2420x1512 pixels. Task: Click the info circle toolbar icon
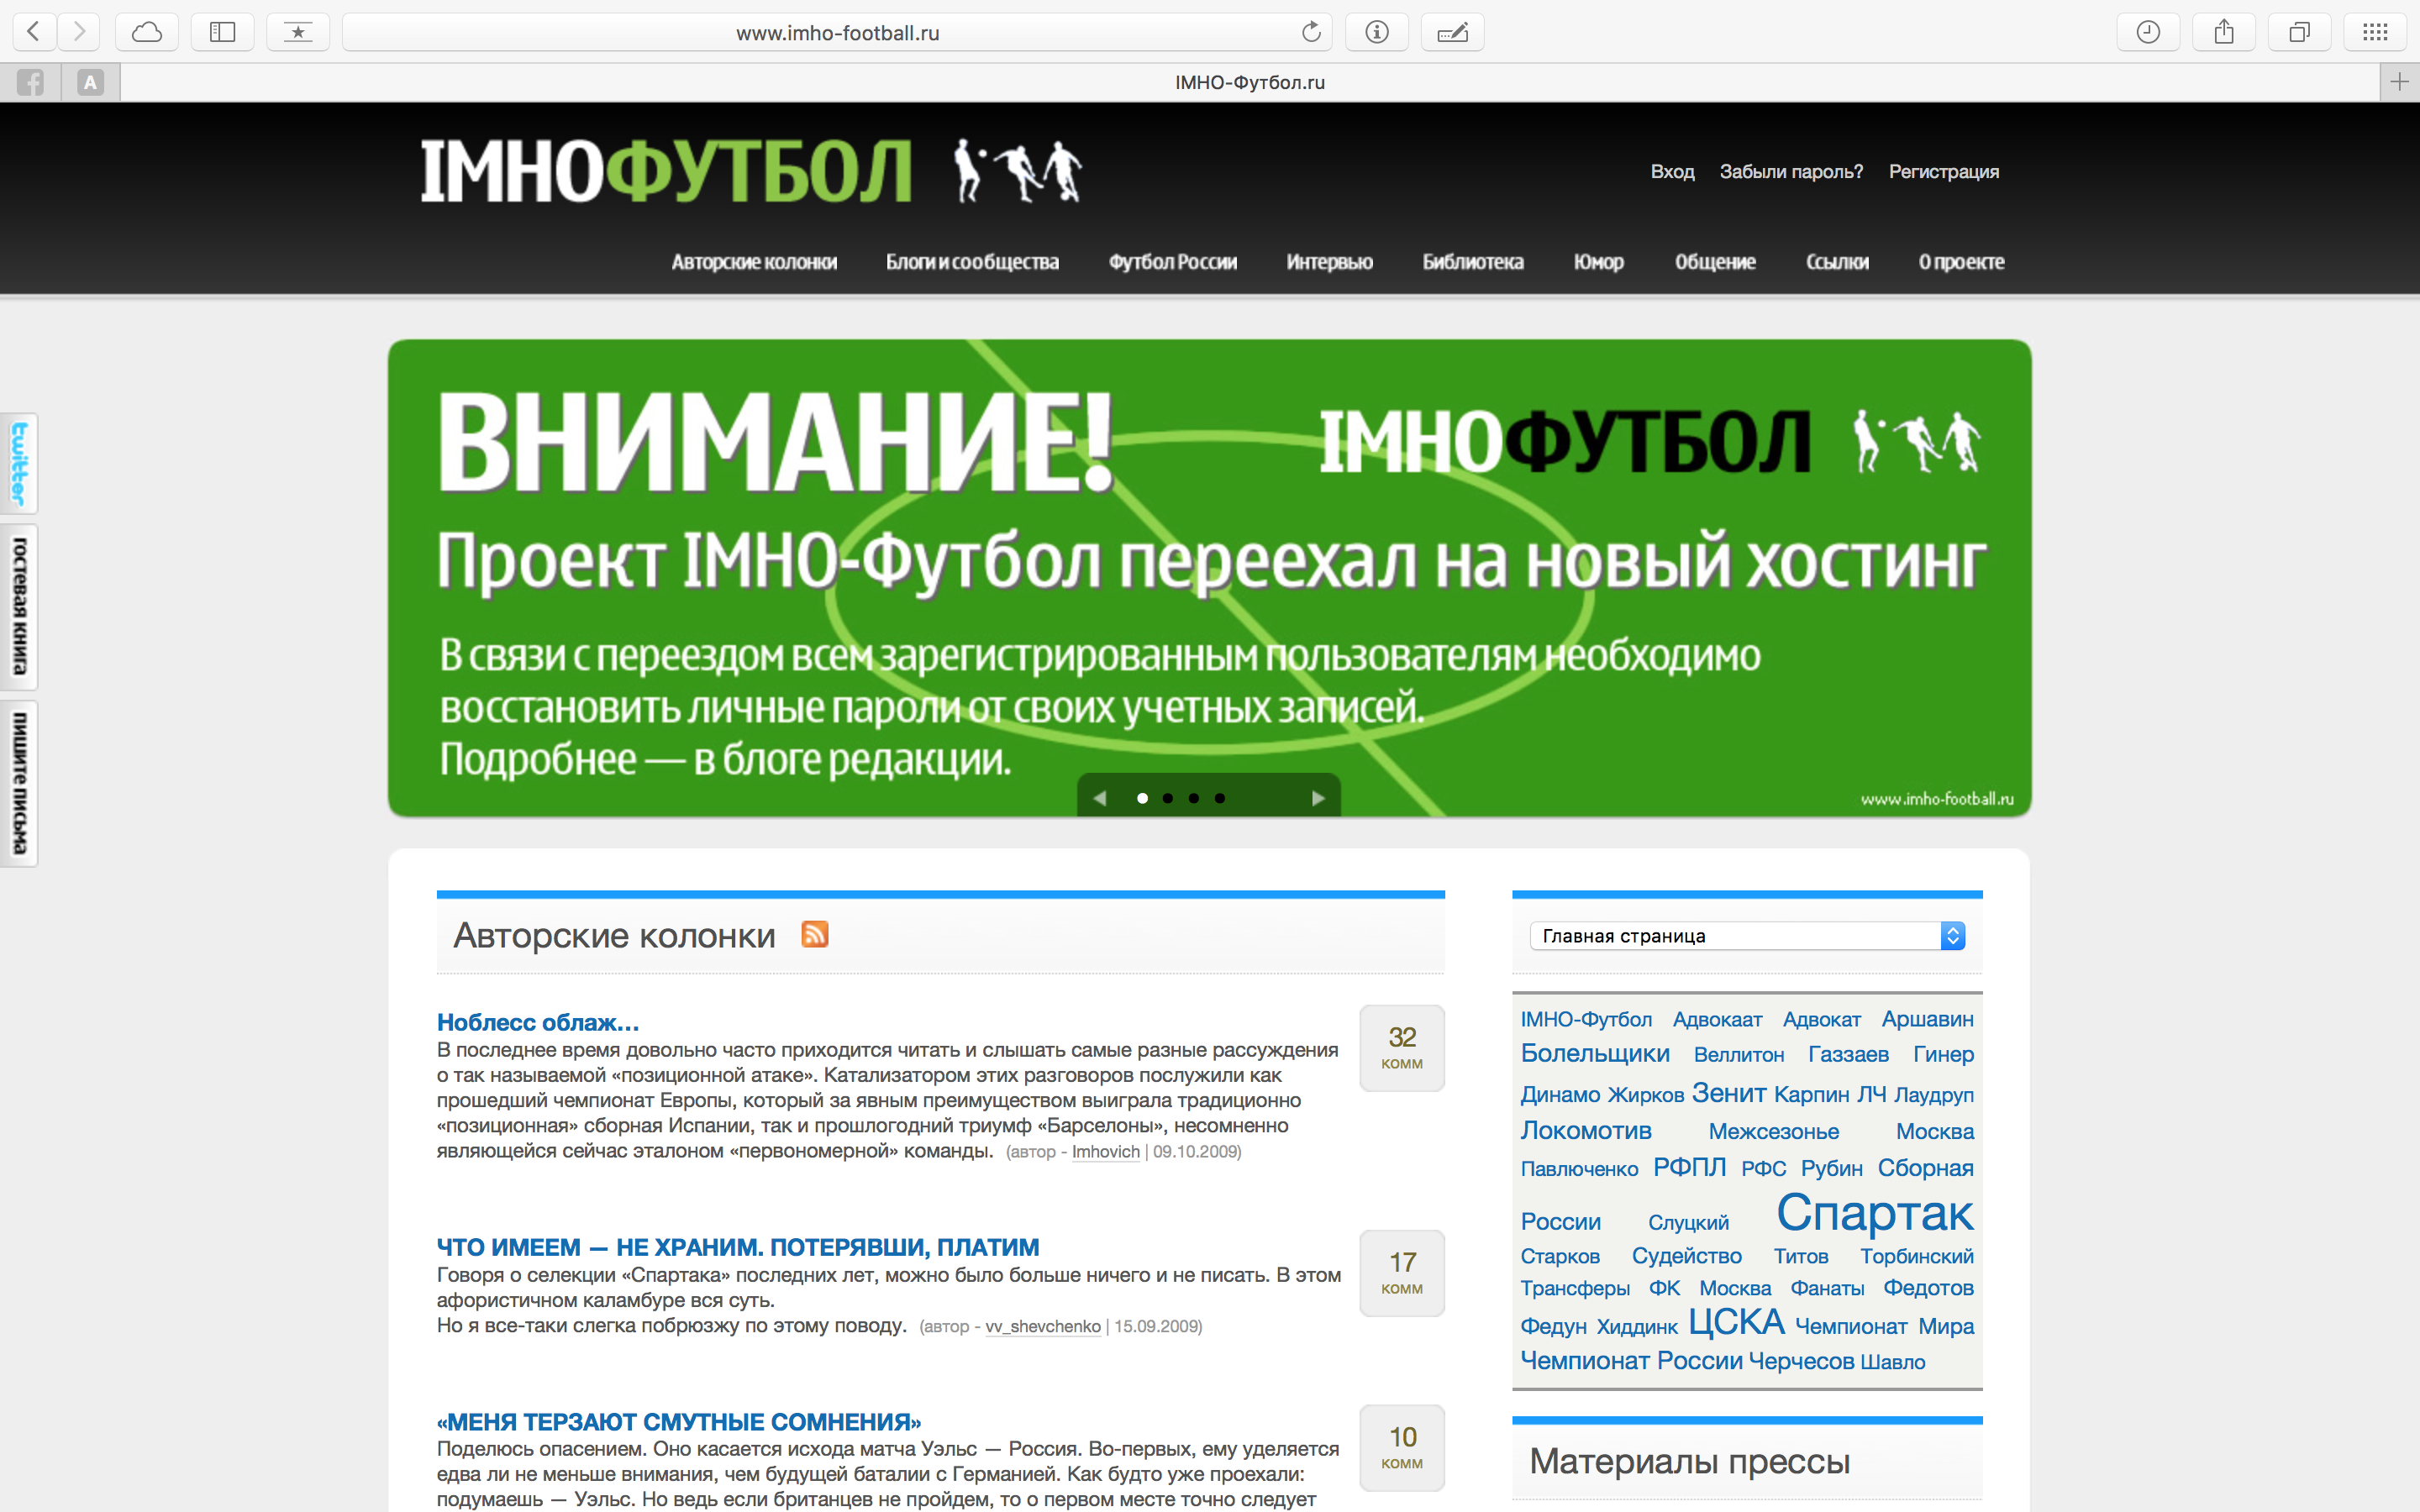pos(1377,32)
